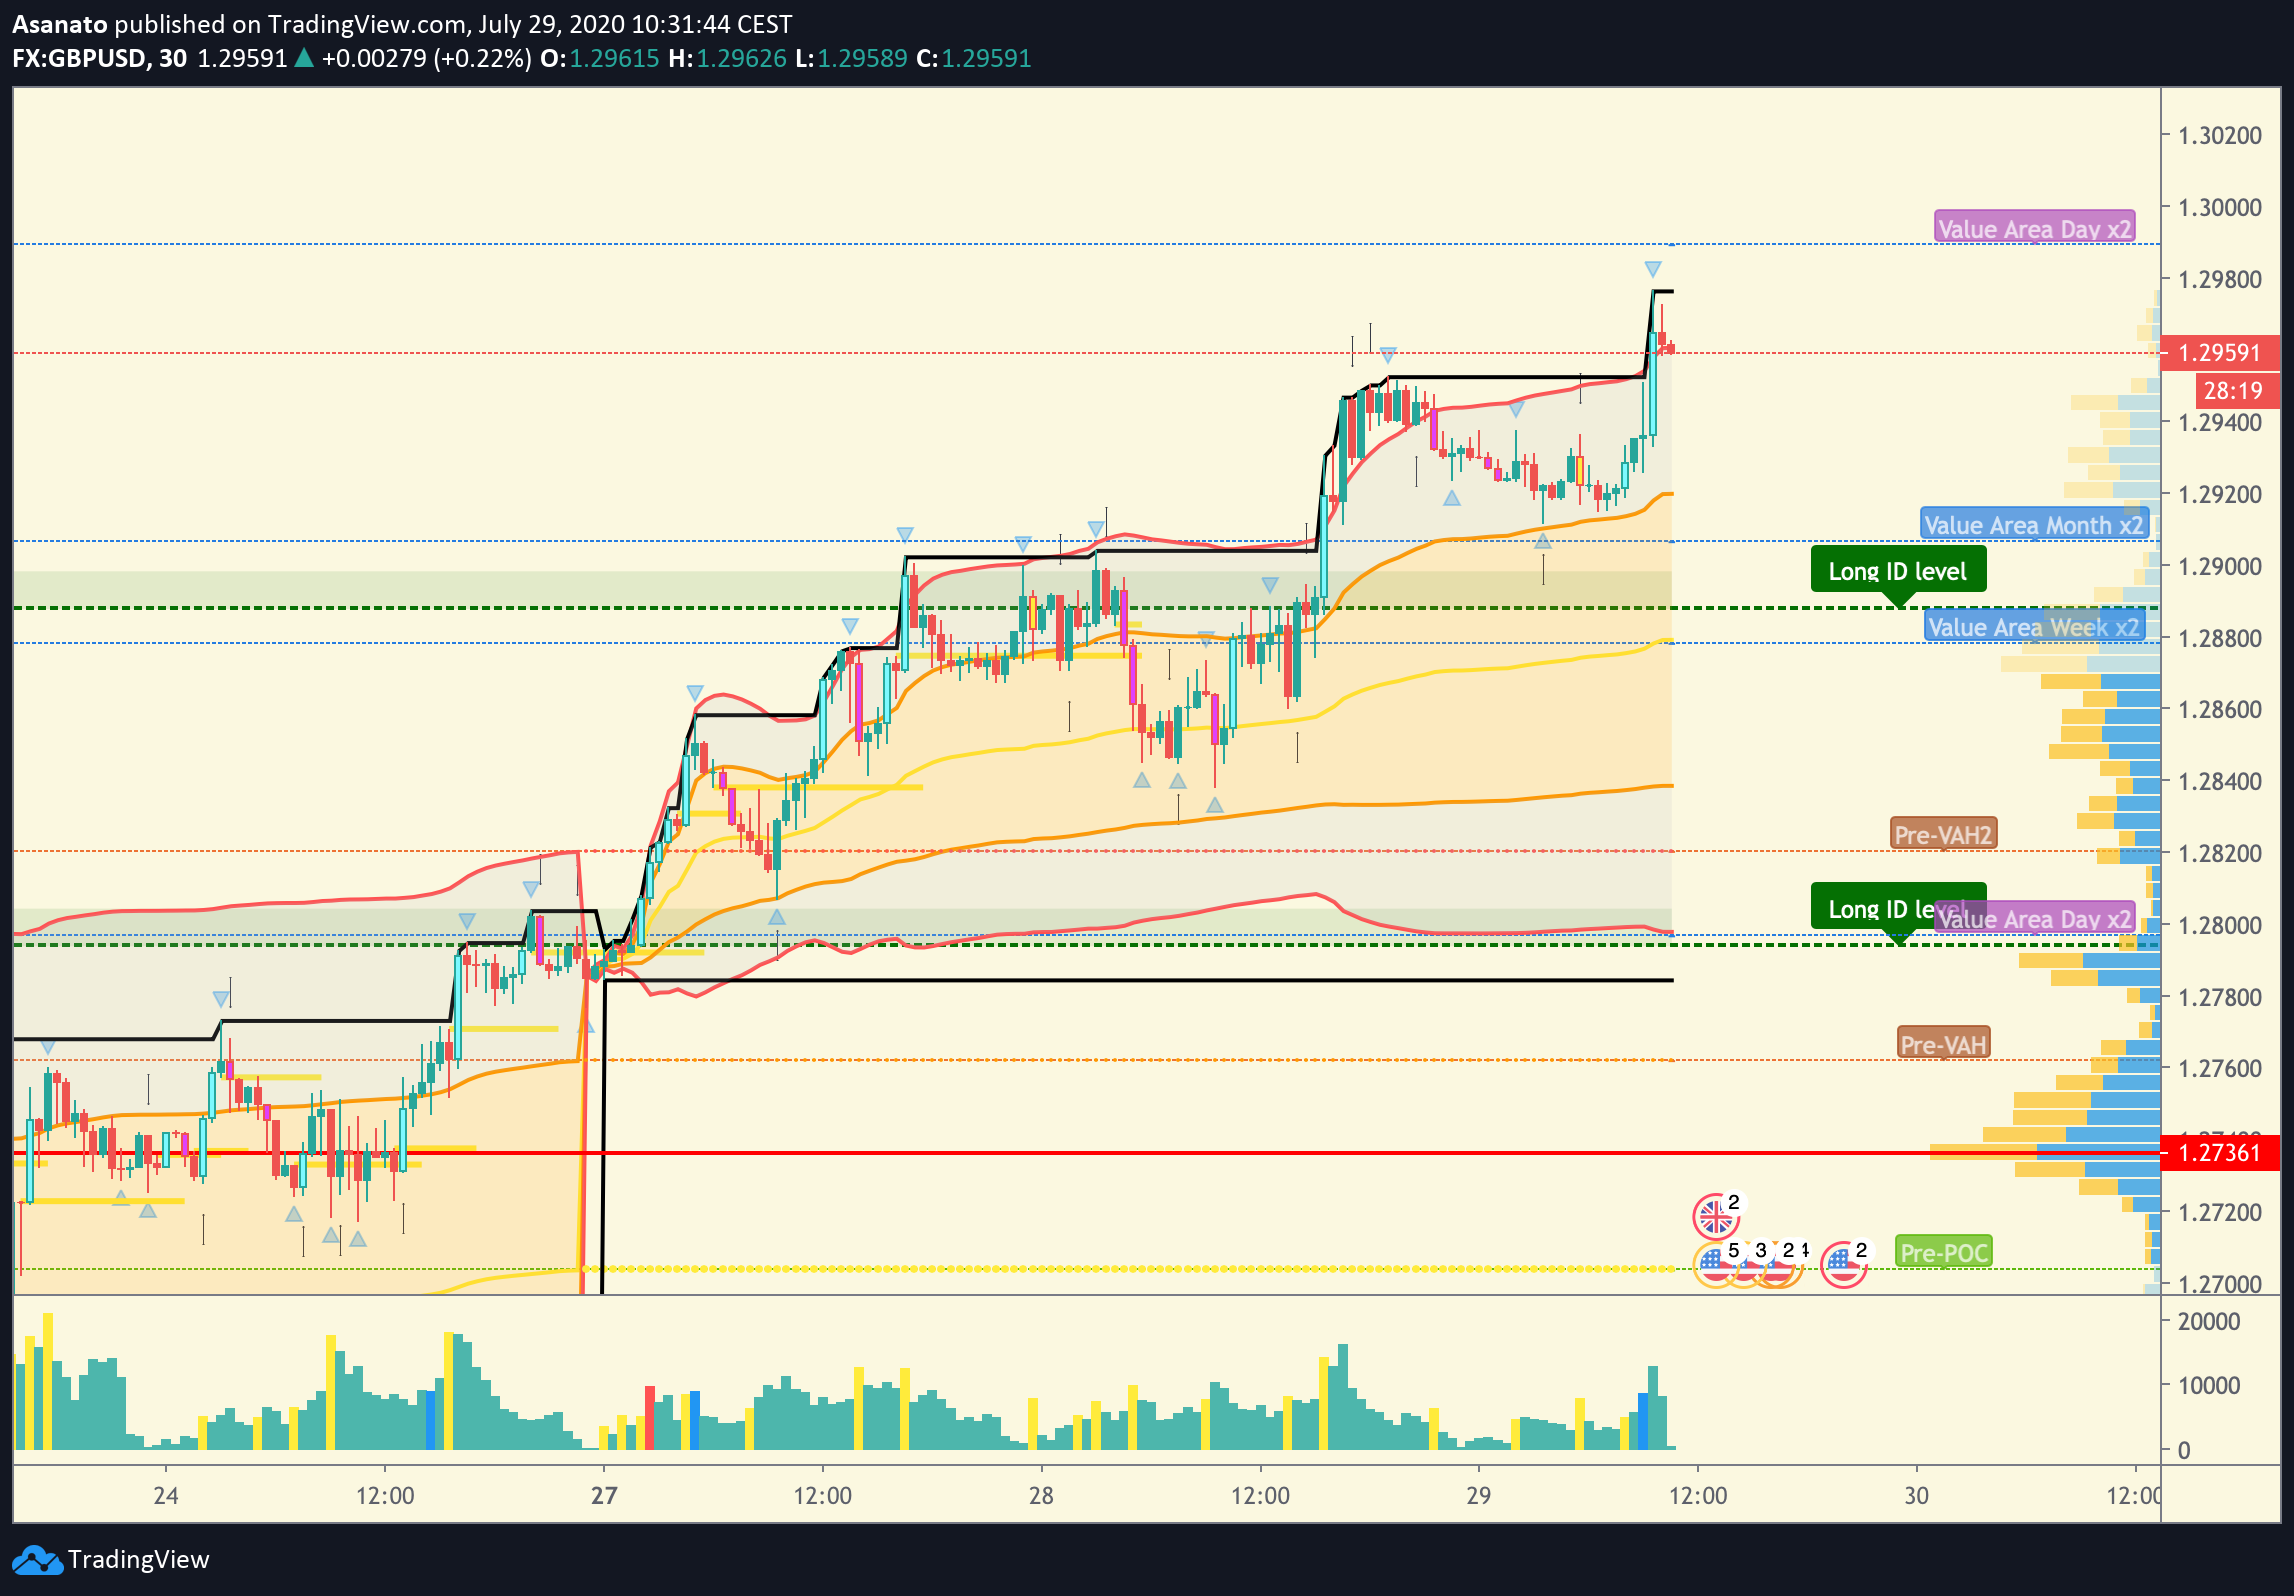Click the Long ID level label near 1.29000
Screen dimensions: 2294x1596
tap(1897, 571)
